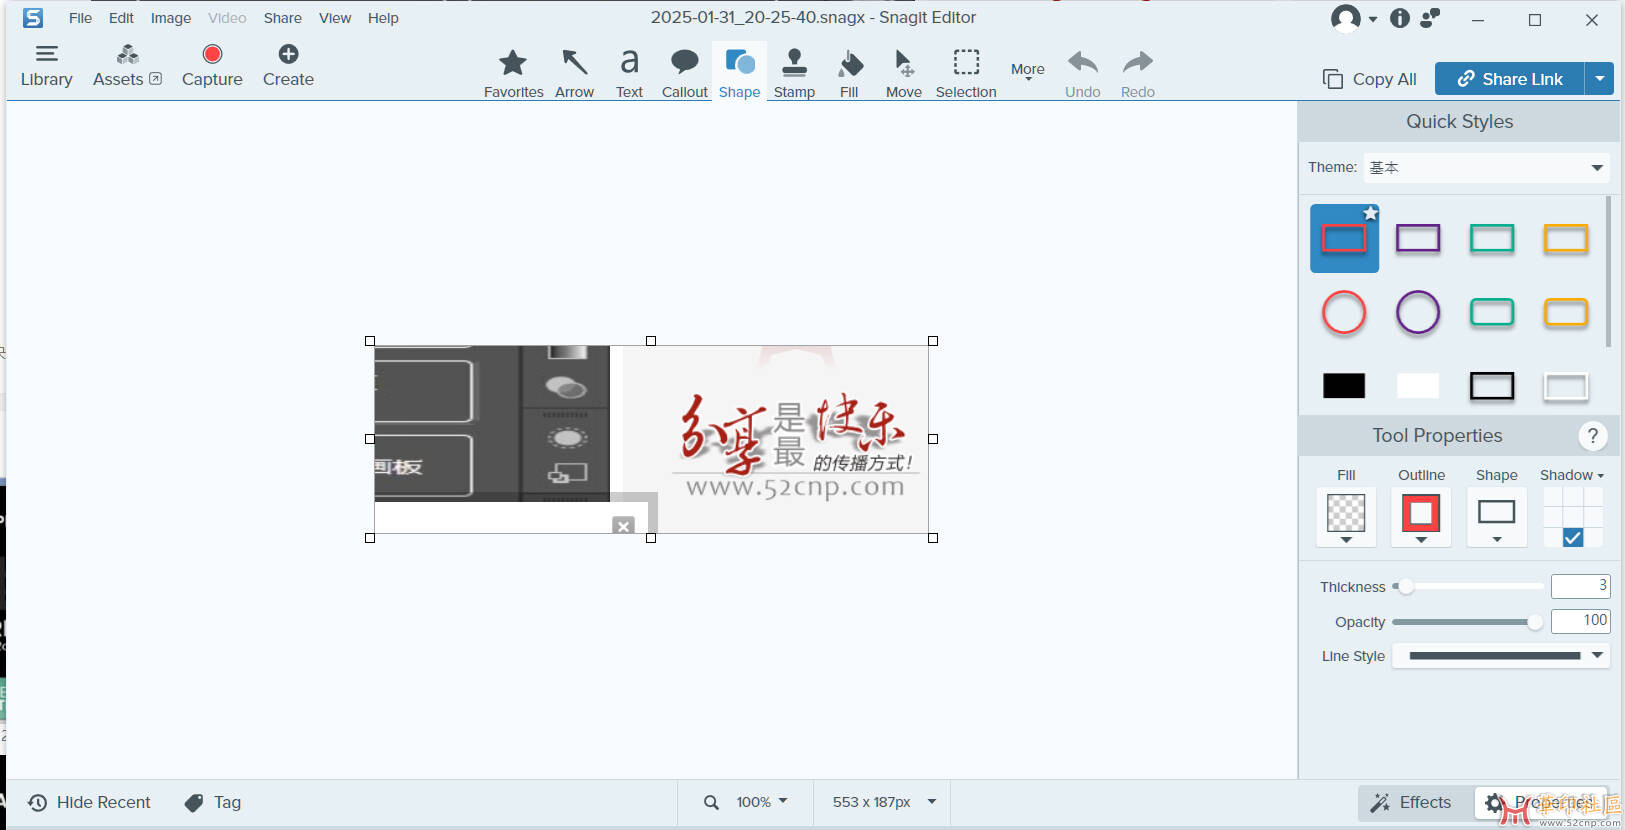The width and height of the screenshot is (1625, 830).
Task: Select the Fill bucket tool
Action: [849, 73]
